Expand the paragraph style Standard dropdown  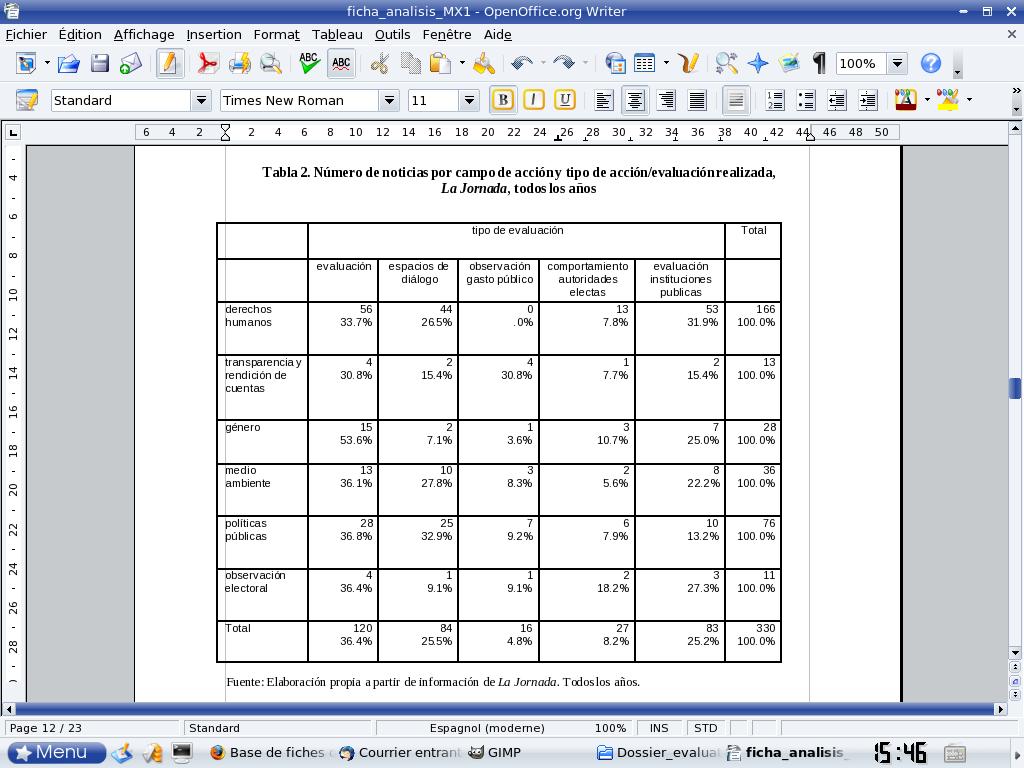[201, 100]
